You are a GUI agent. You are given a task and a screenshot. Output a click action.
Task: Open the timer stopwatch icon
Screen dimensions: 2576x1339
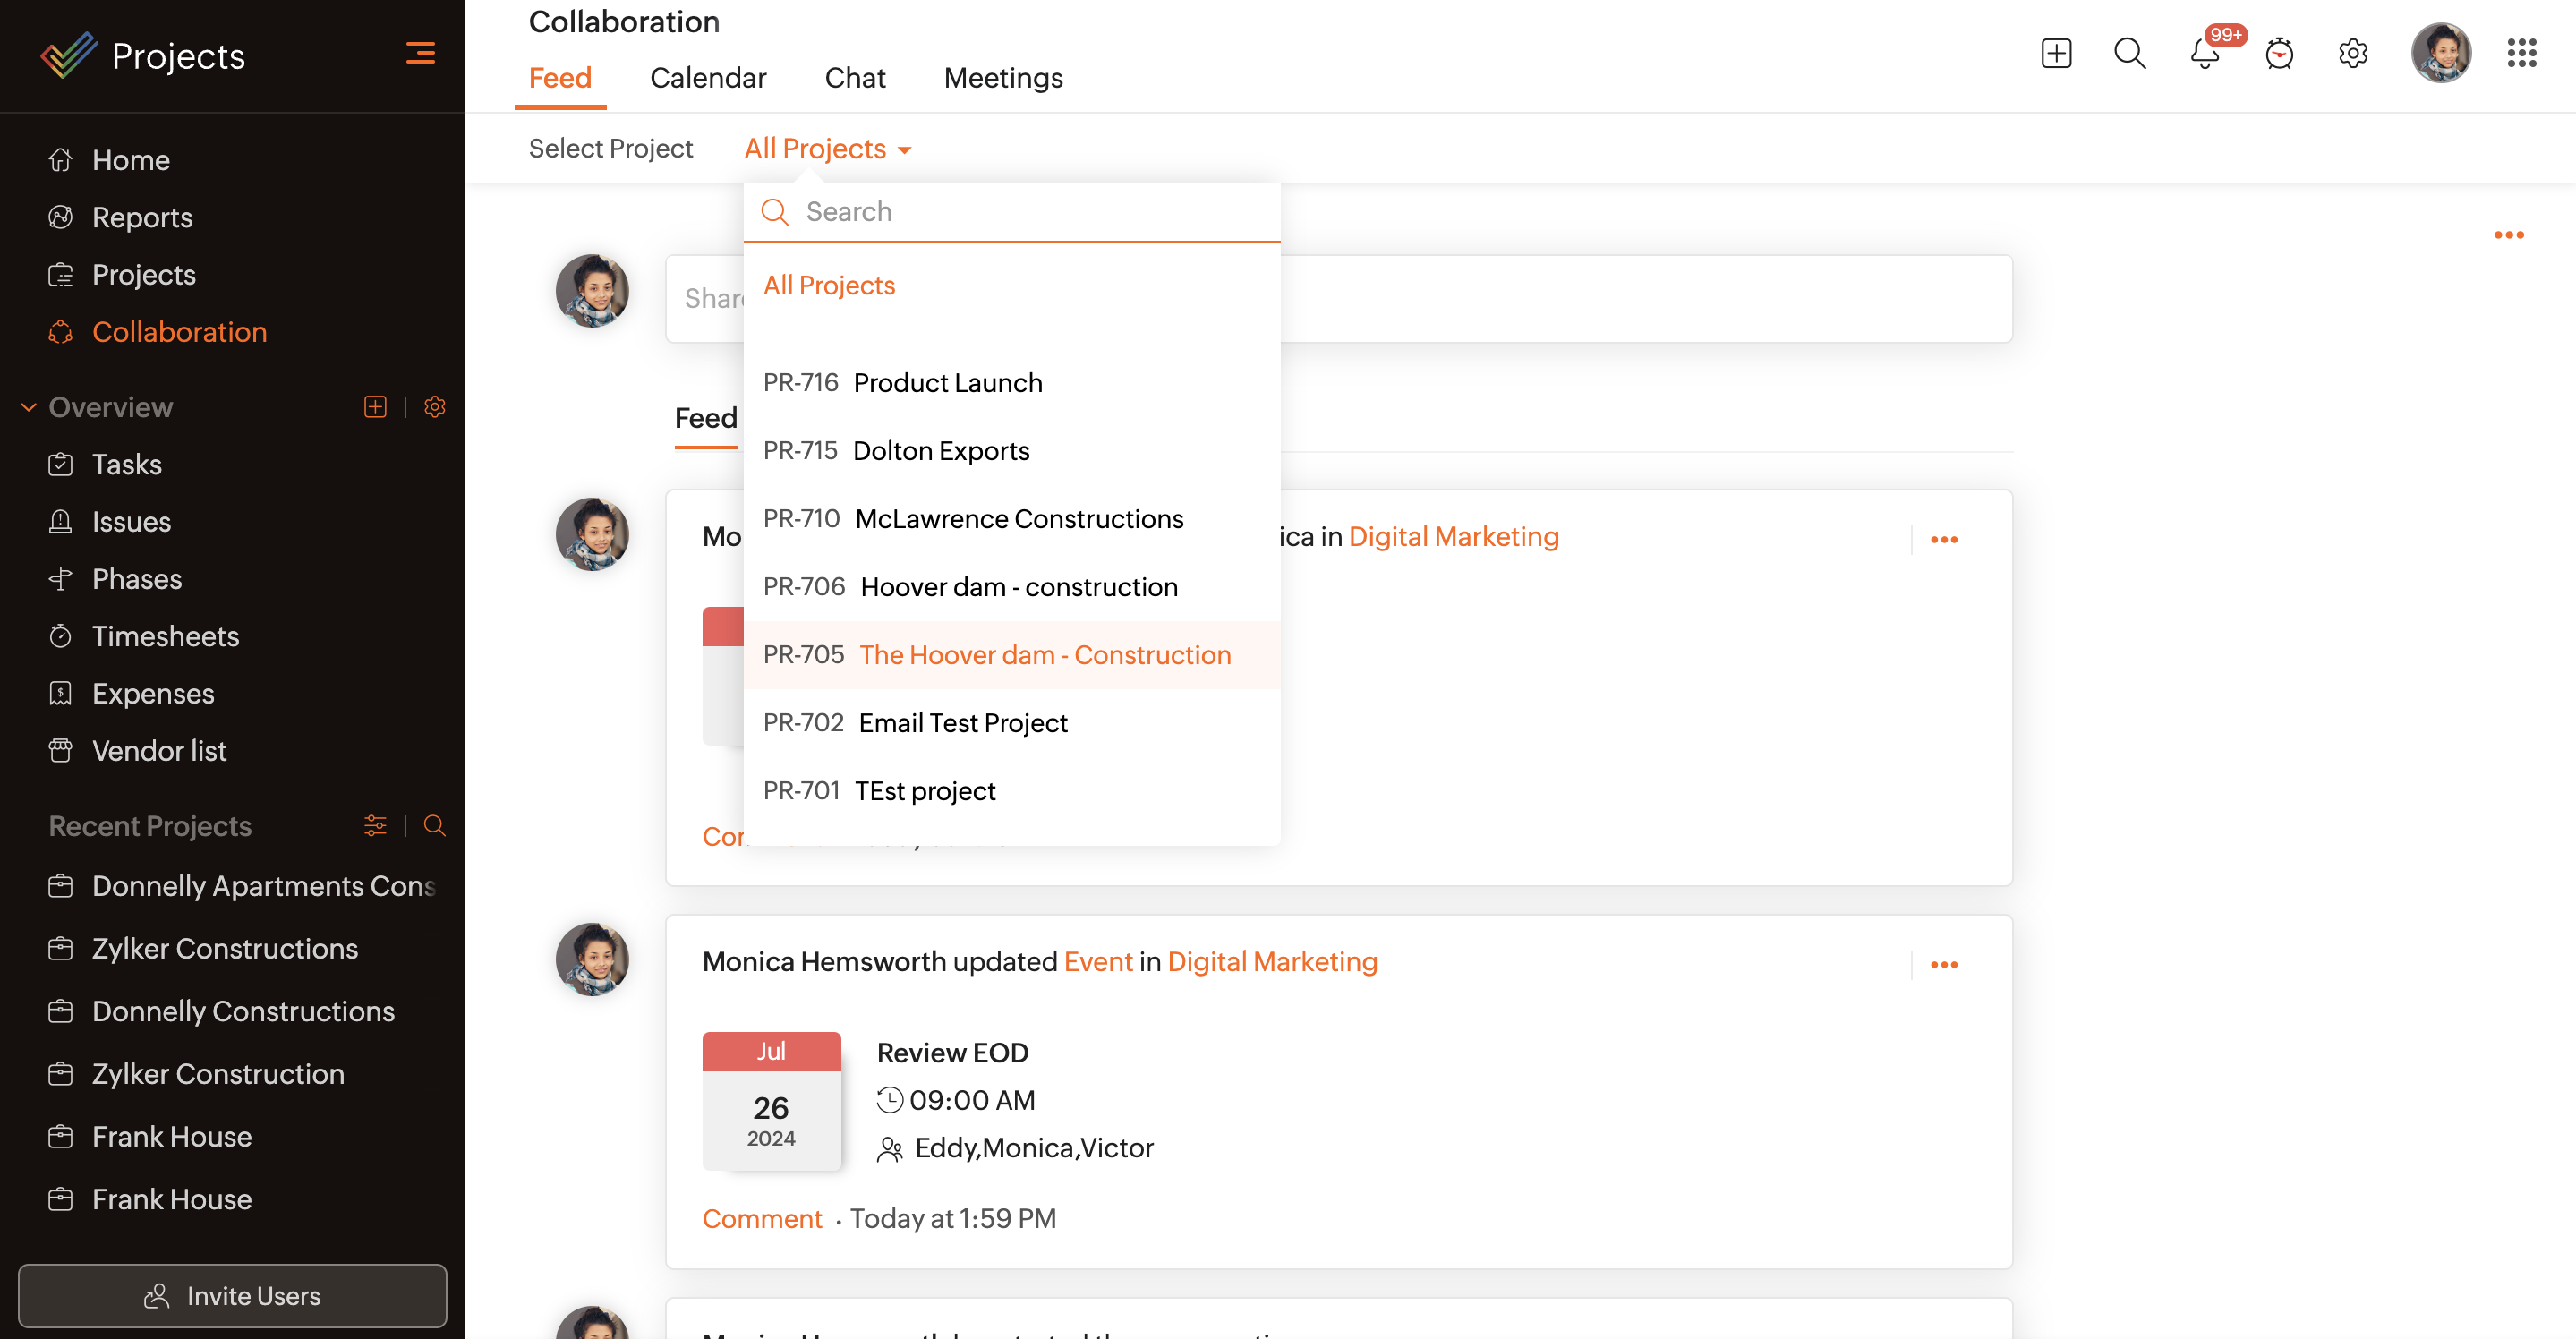[2279, 53]
